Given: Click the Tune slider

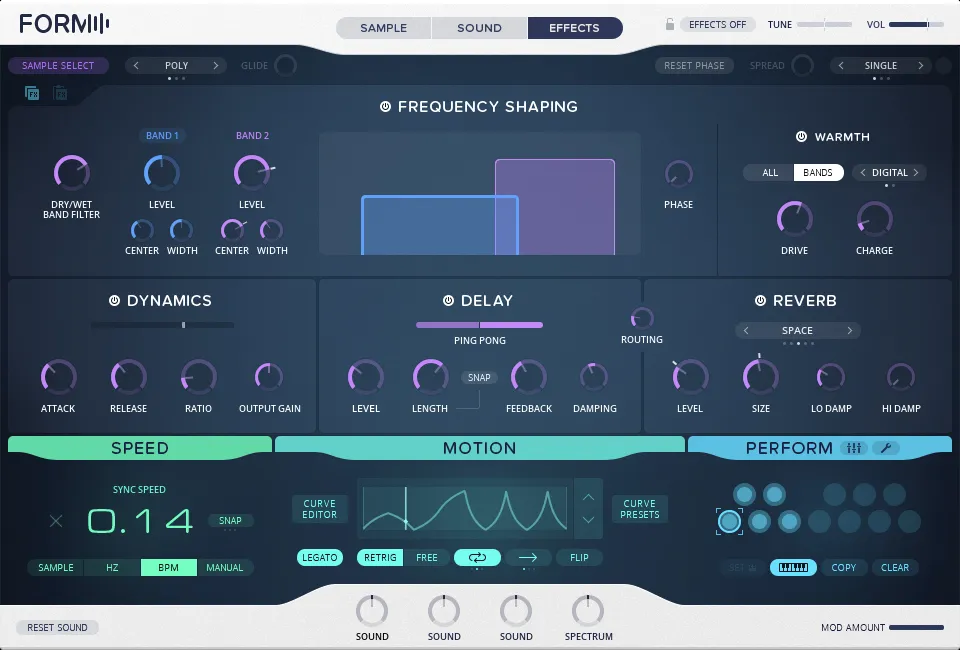Looking at the screenshot, I should (825, 24).
